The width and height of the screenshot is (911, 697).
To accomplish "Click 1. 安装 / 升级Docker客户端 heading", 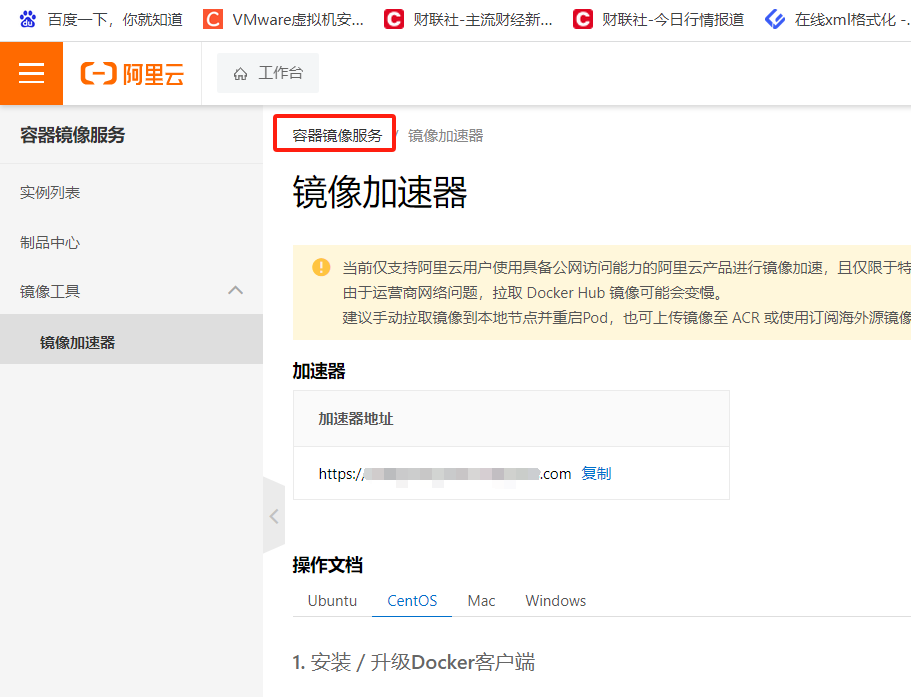I will tap(414, 662).
